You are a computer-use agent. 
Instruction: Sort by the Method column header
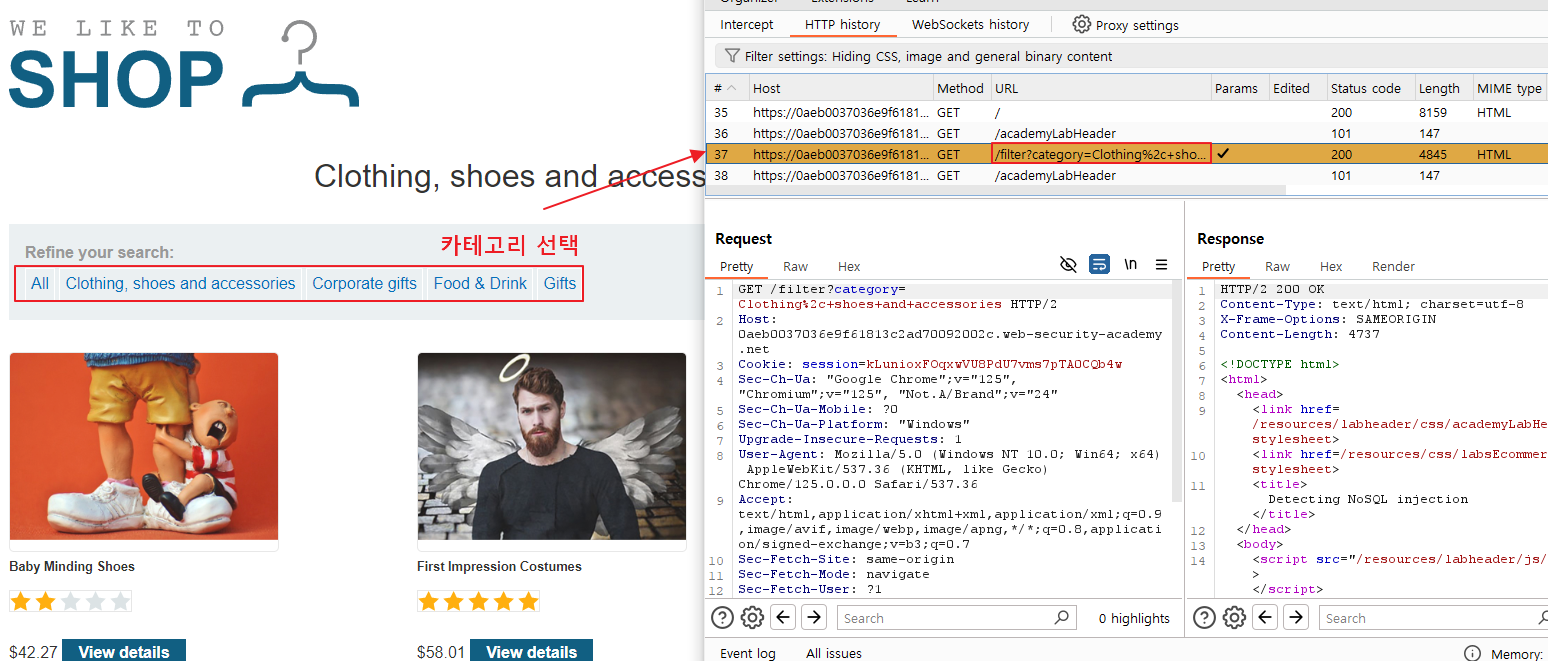960,88
